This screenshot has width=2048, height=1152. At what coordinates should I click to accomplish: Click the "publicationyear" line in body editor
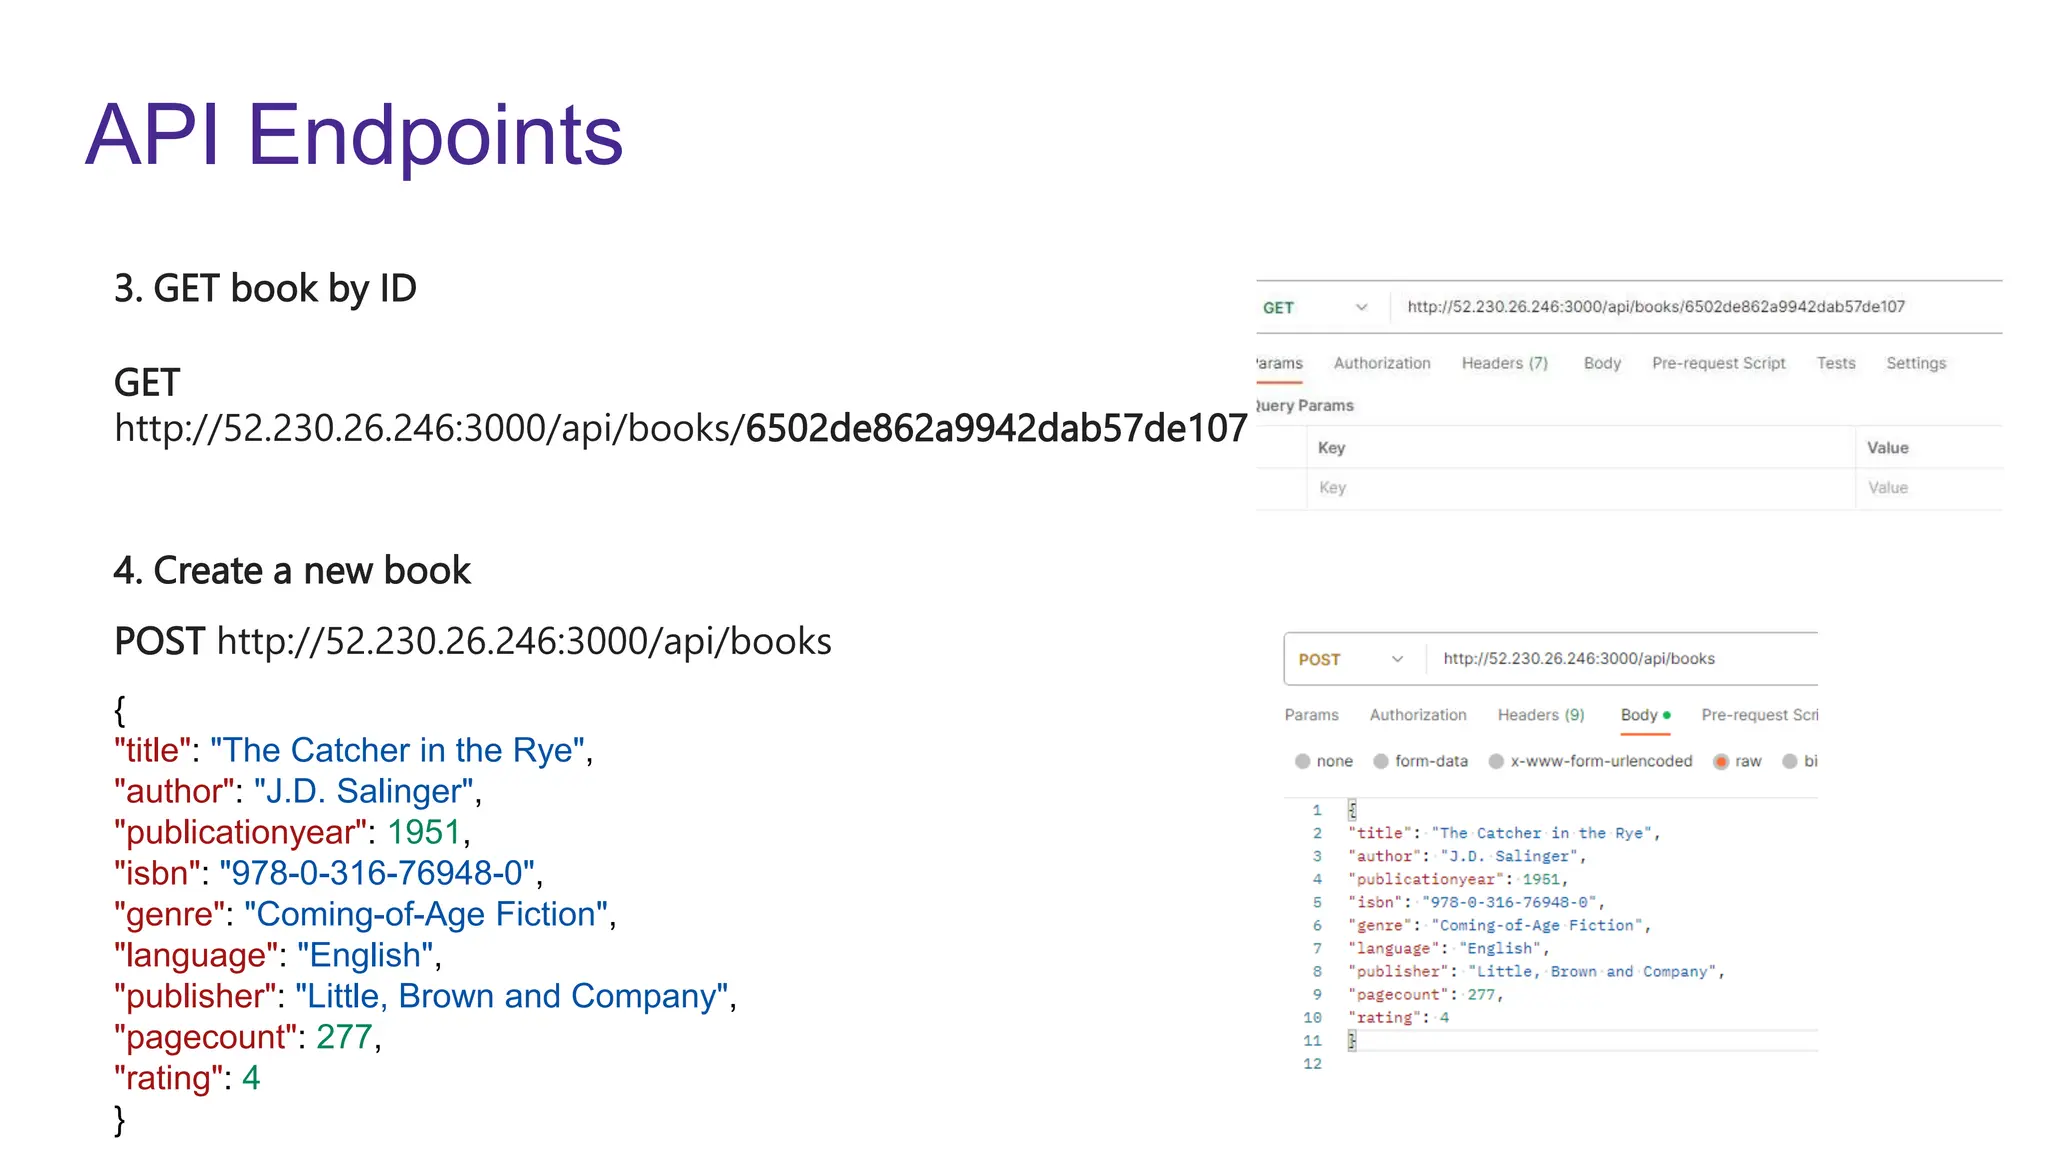click(1457, 879)
